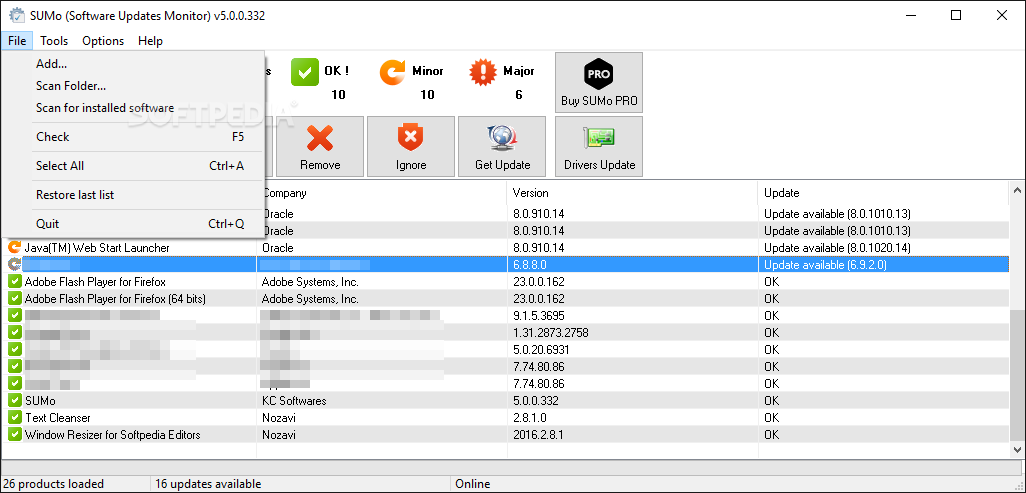Click Java Web Start Launcher orange status icon
This screenshot has width=1026, height=493.
[x=14, y=247]
